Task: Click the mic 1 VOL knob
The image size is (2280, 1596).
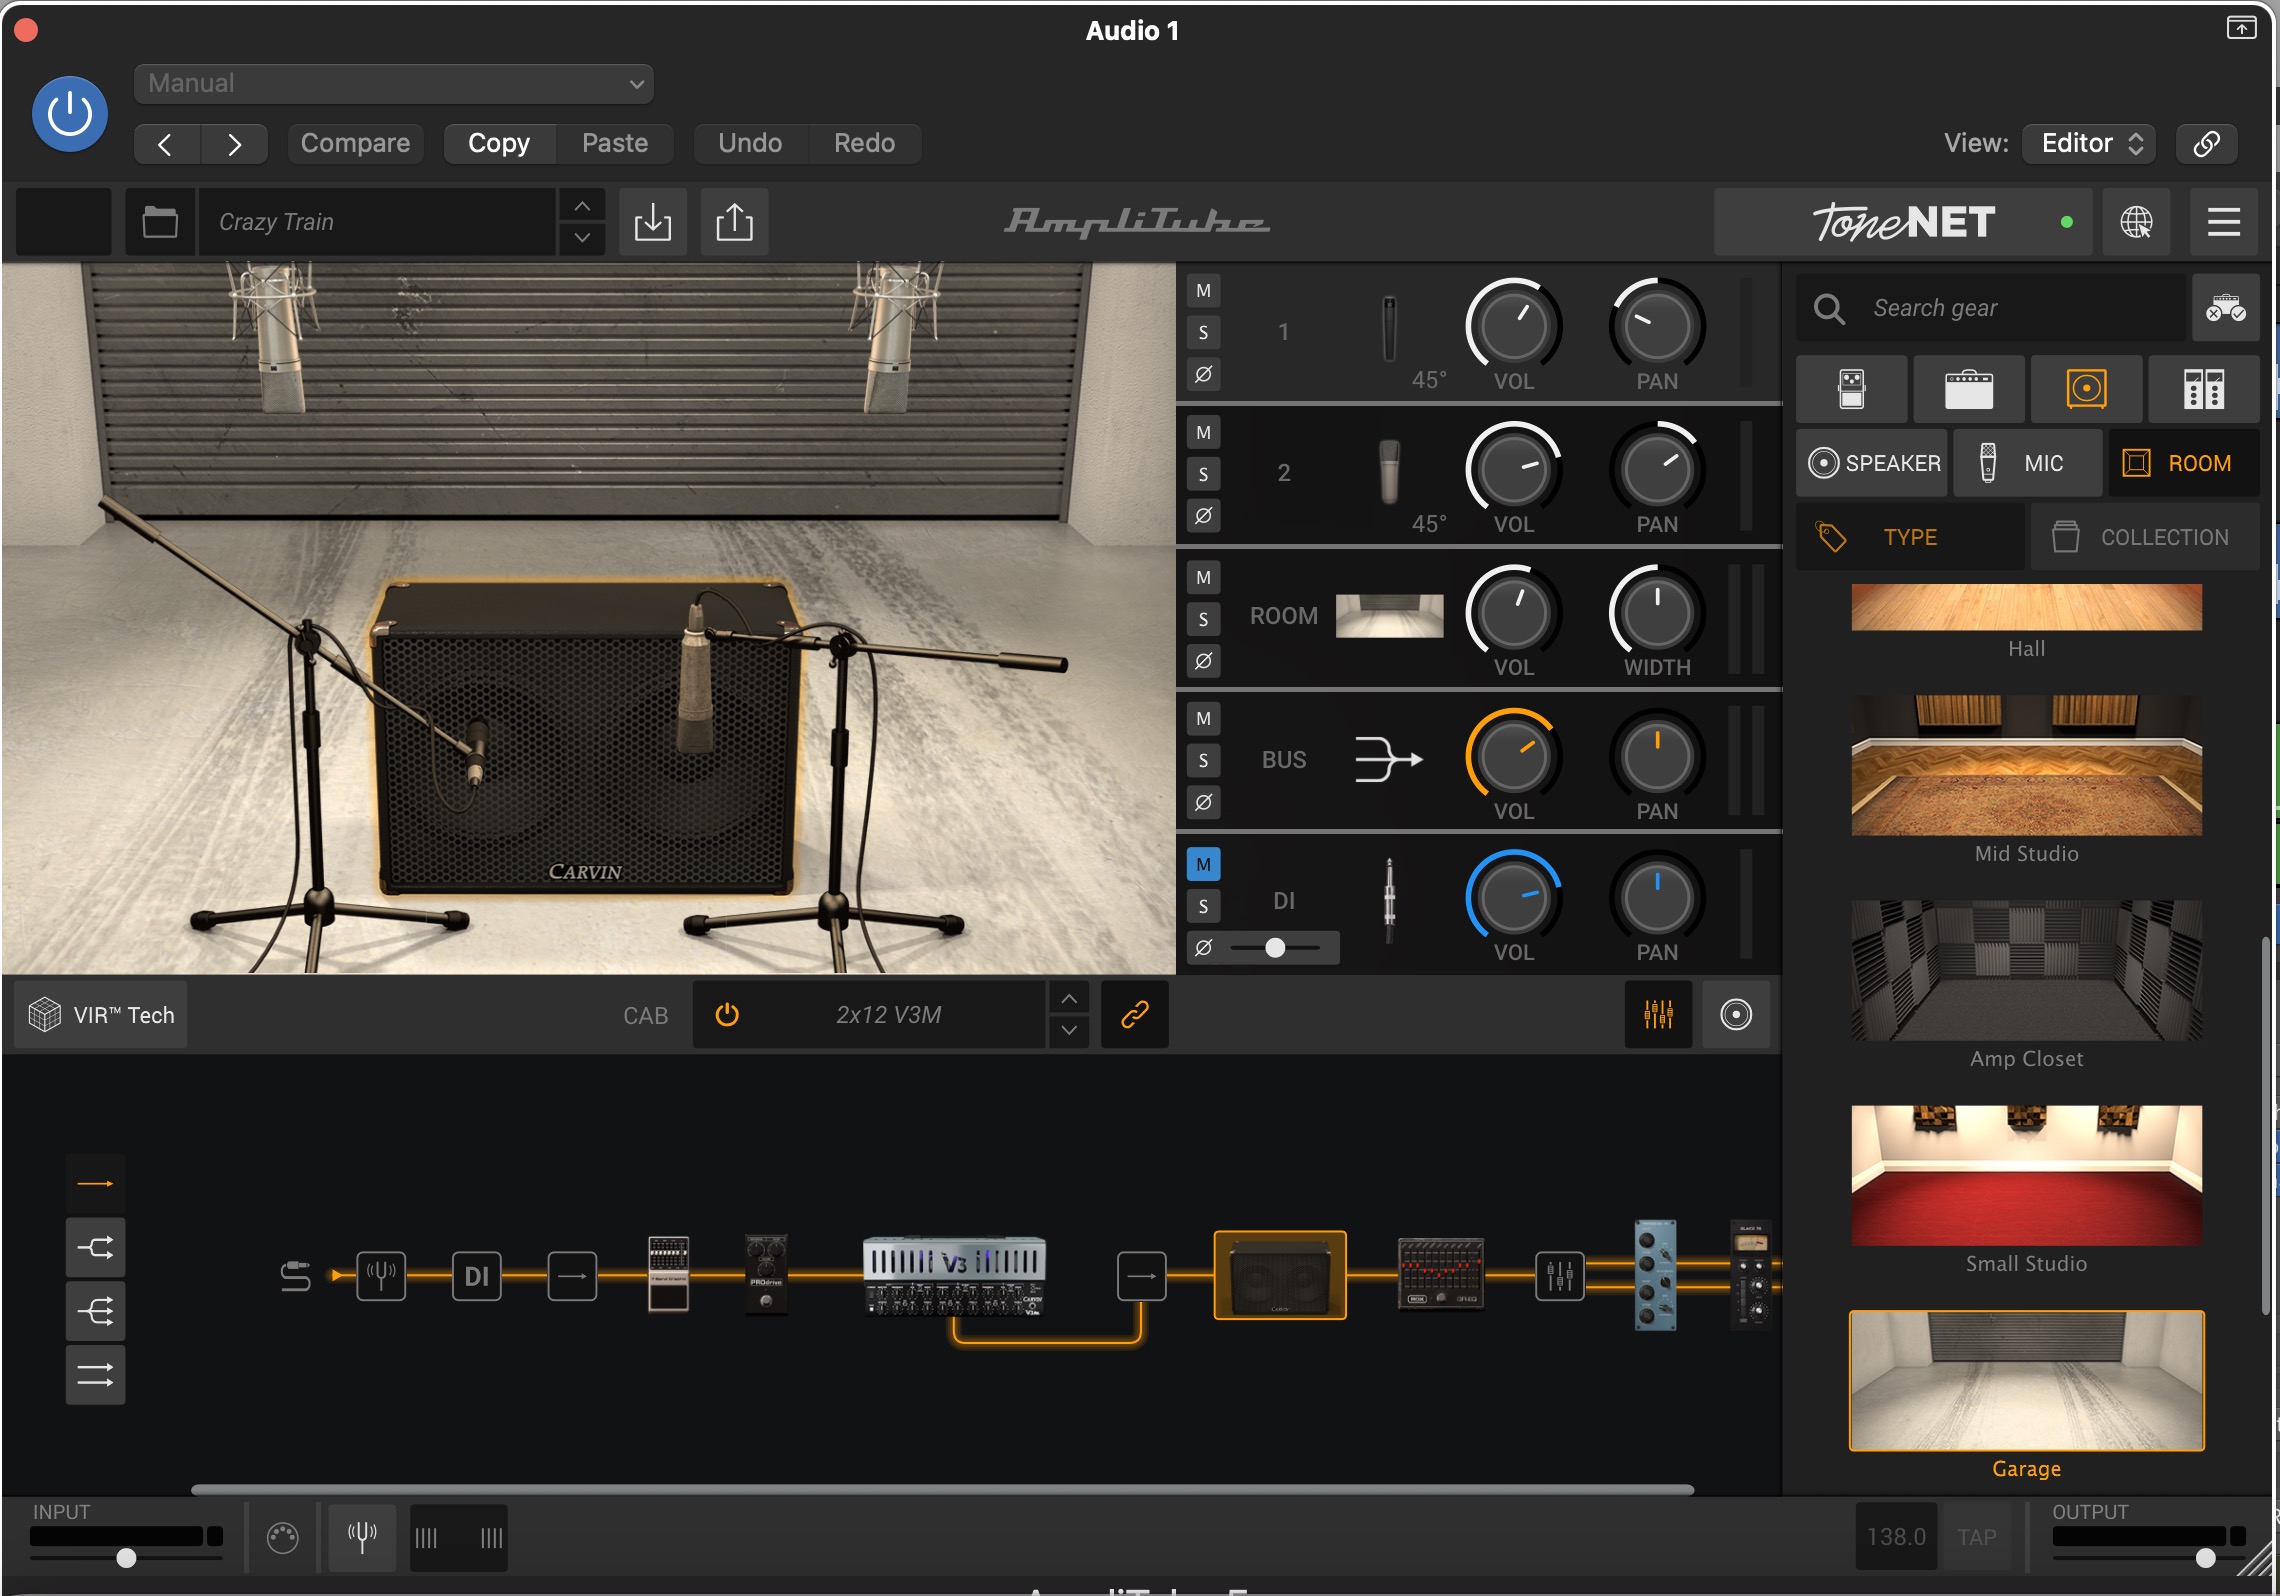Action: pyautogui.click(x=1513, y=326)
